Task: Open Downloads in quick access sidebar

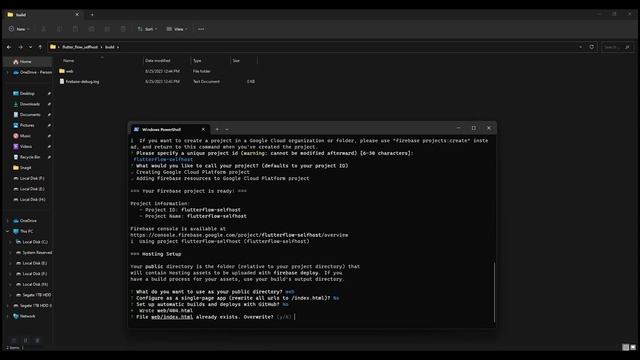Action: (x=30, y=104)
